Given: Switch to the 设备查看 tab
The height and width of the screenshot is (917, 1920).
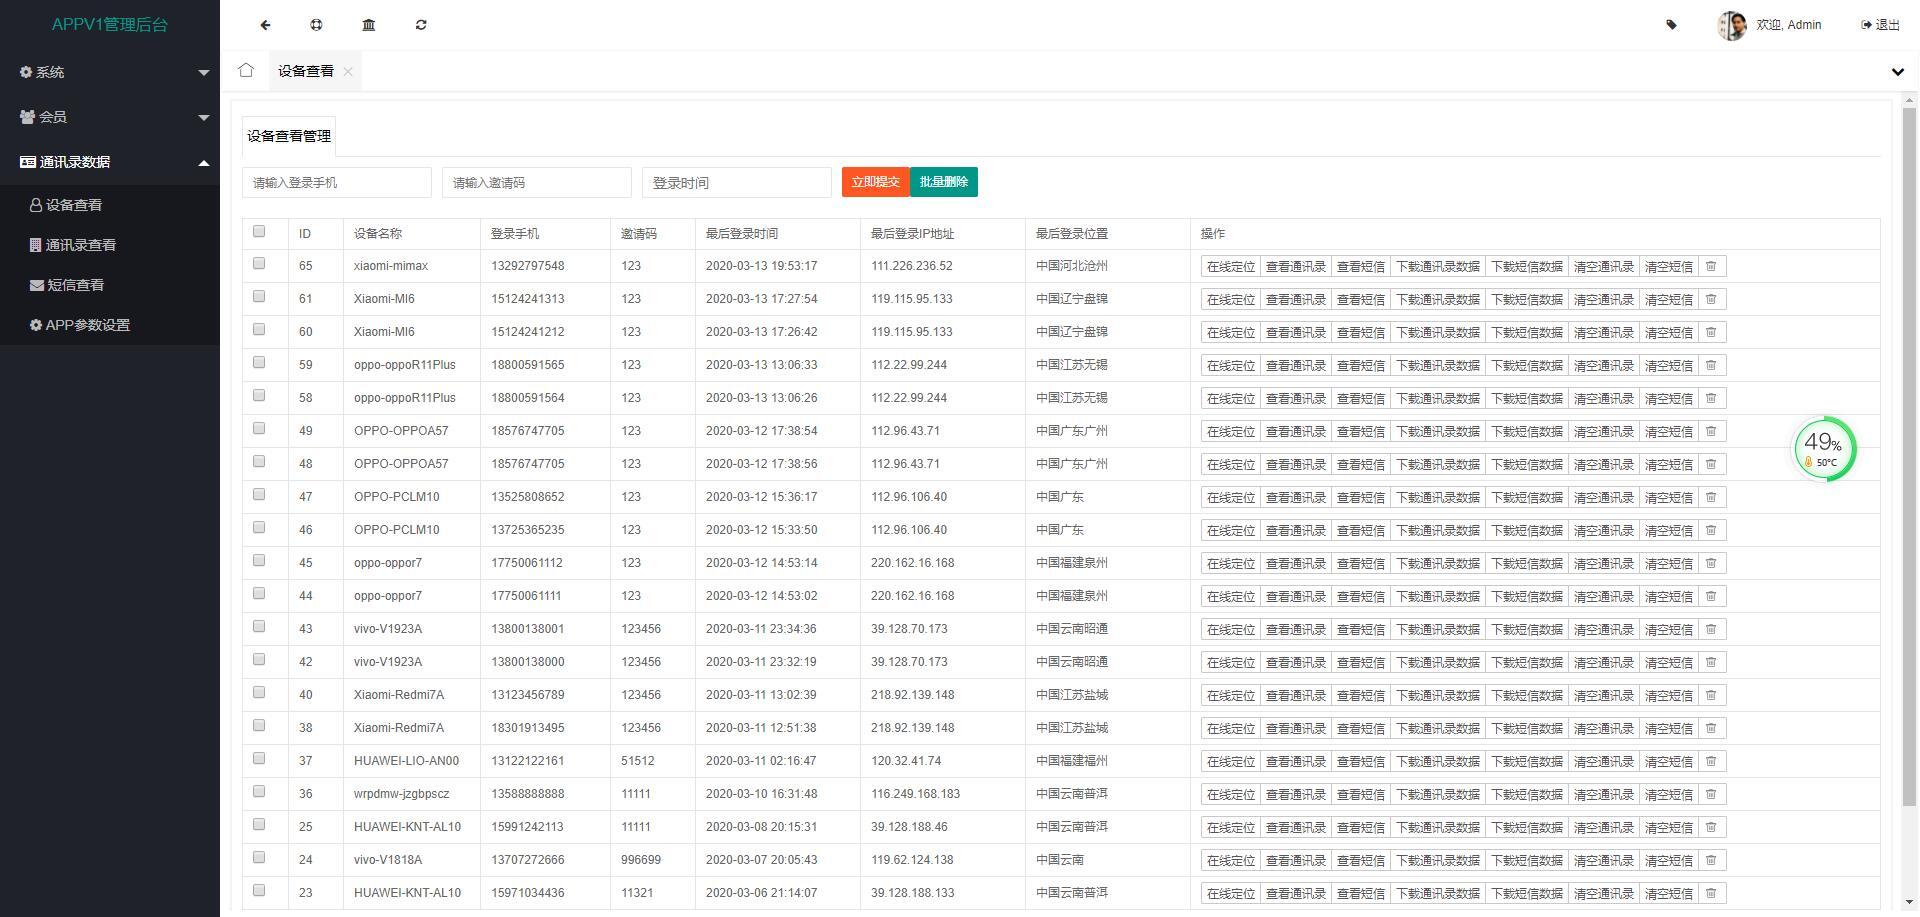Looking at the screenshot, I should (x=306, y=70).
